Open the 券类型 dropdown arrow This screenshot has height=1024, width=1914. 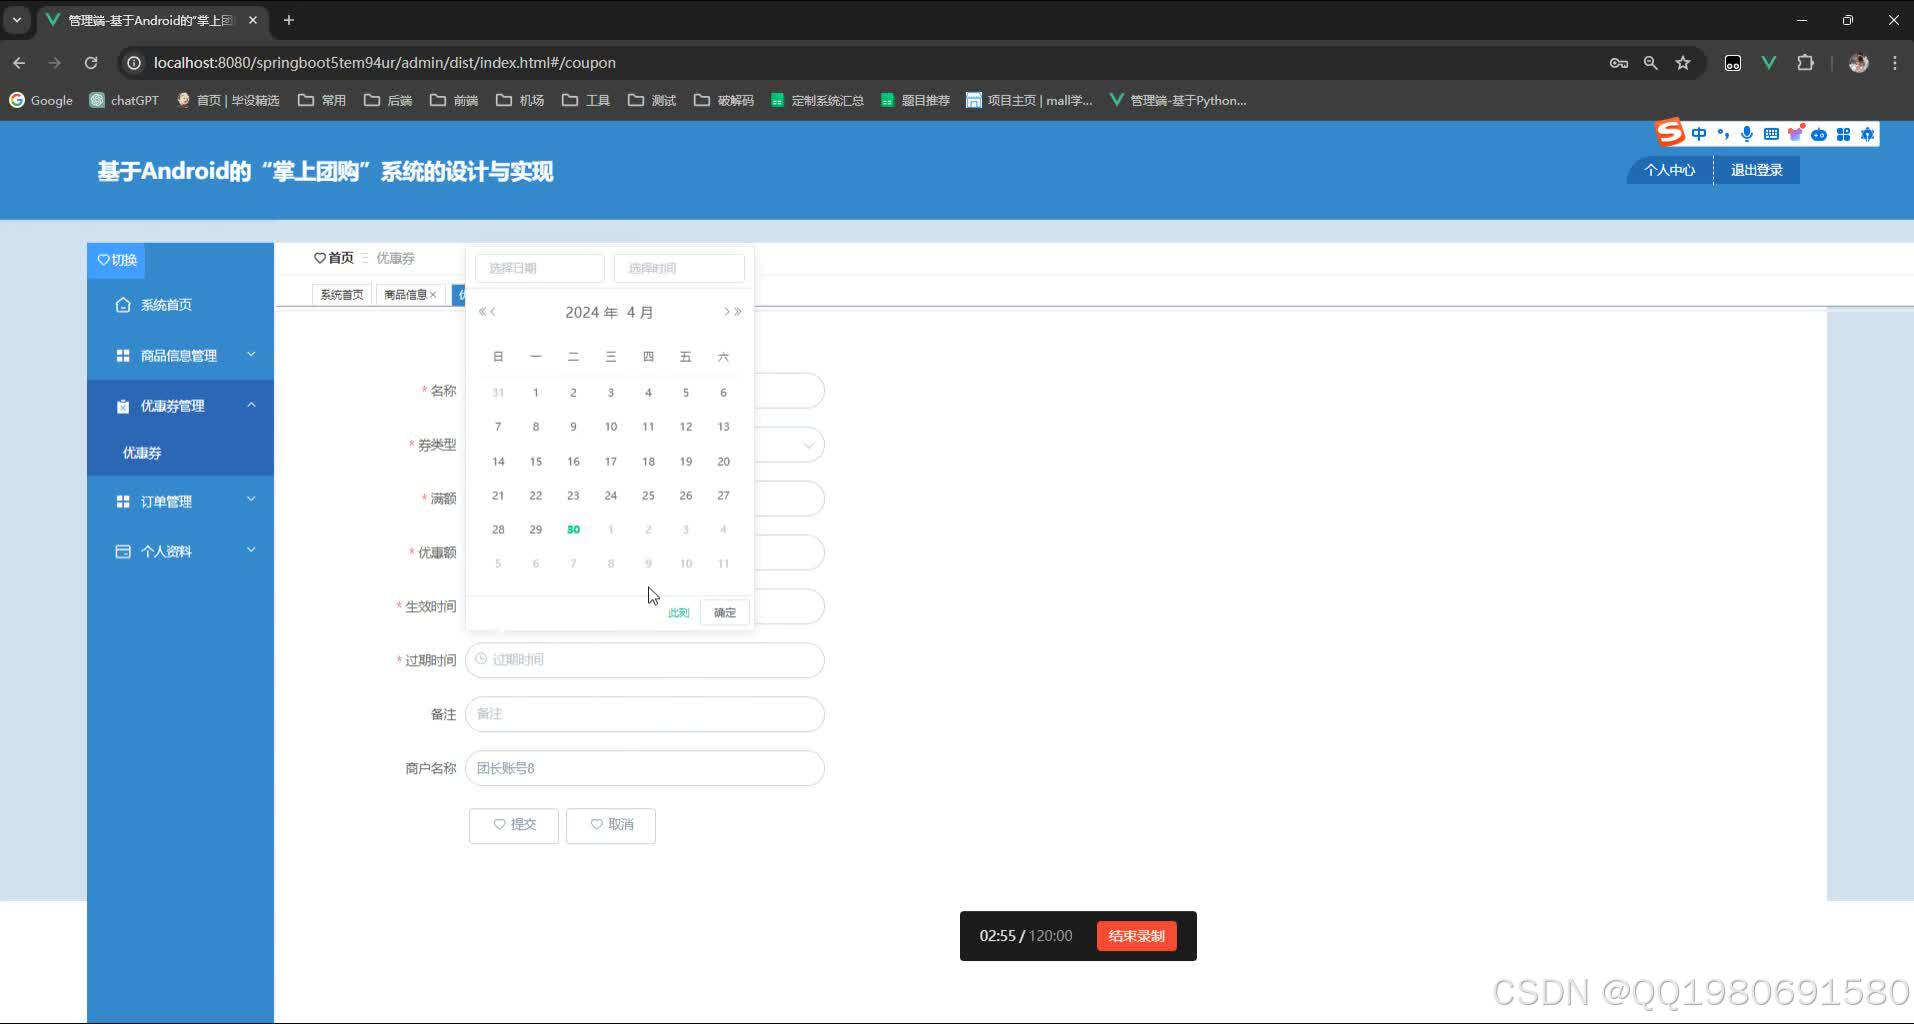click(x=808, y=445)
